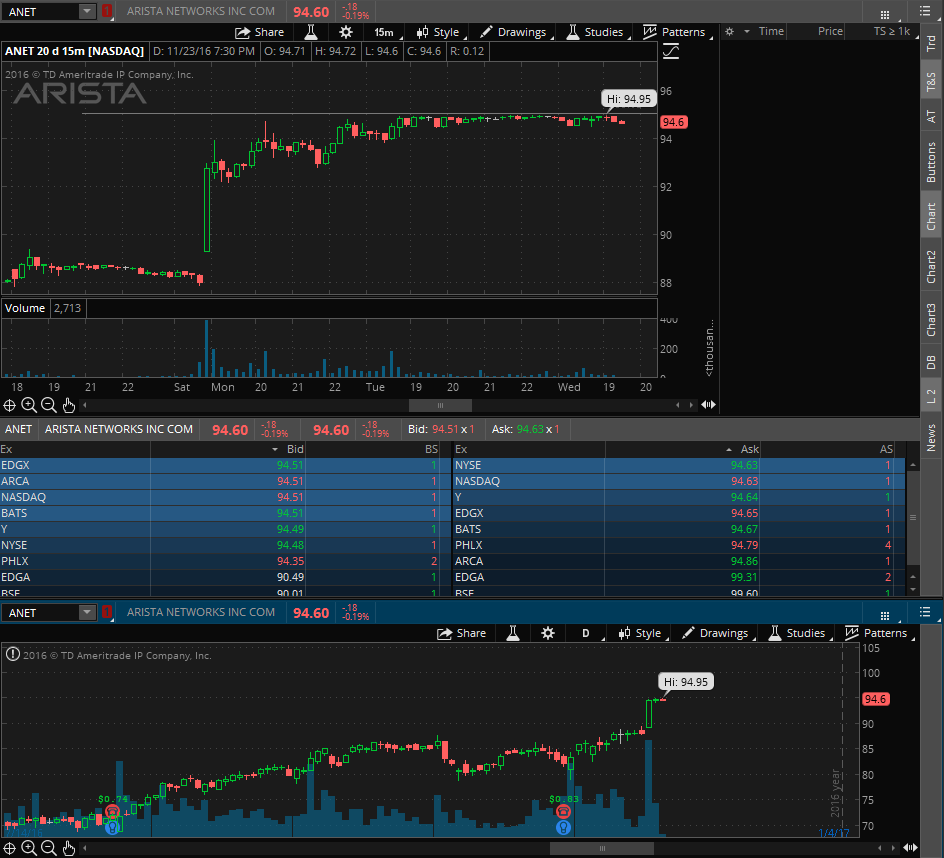Select NYSE ask row 94.63
This screenshot has height=858, width=944.
pyautogui.click(x=680, y=465)
